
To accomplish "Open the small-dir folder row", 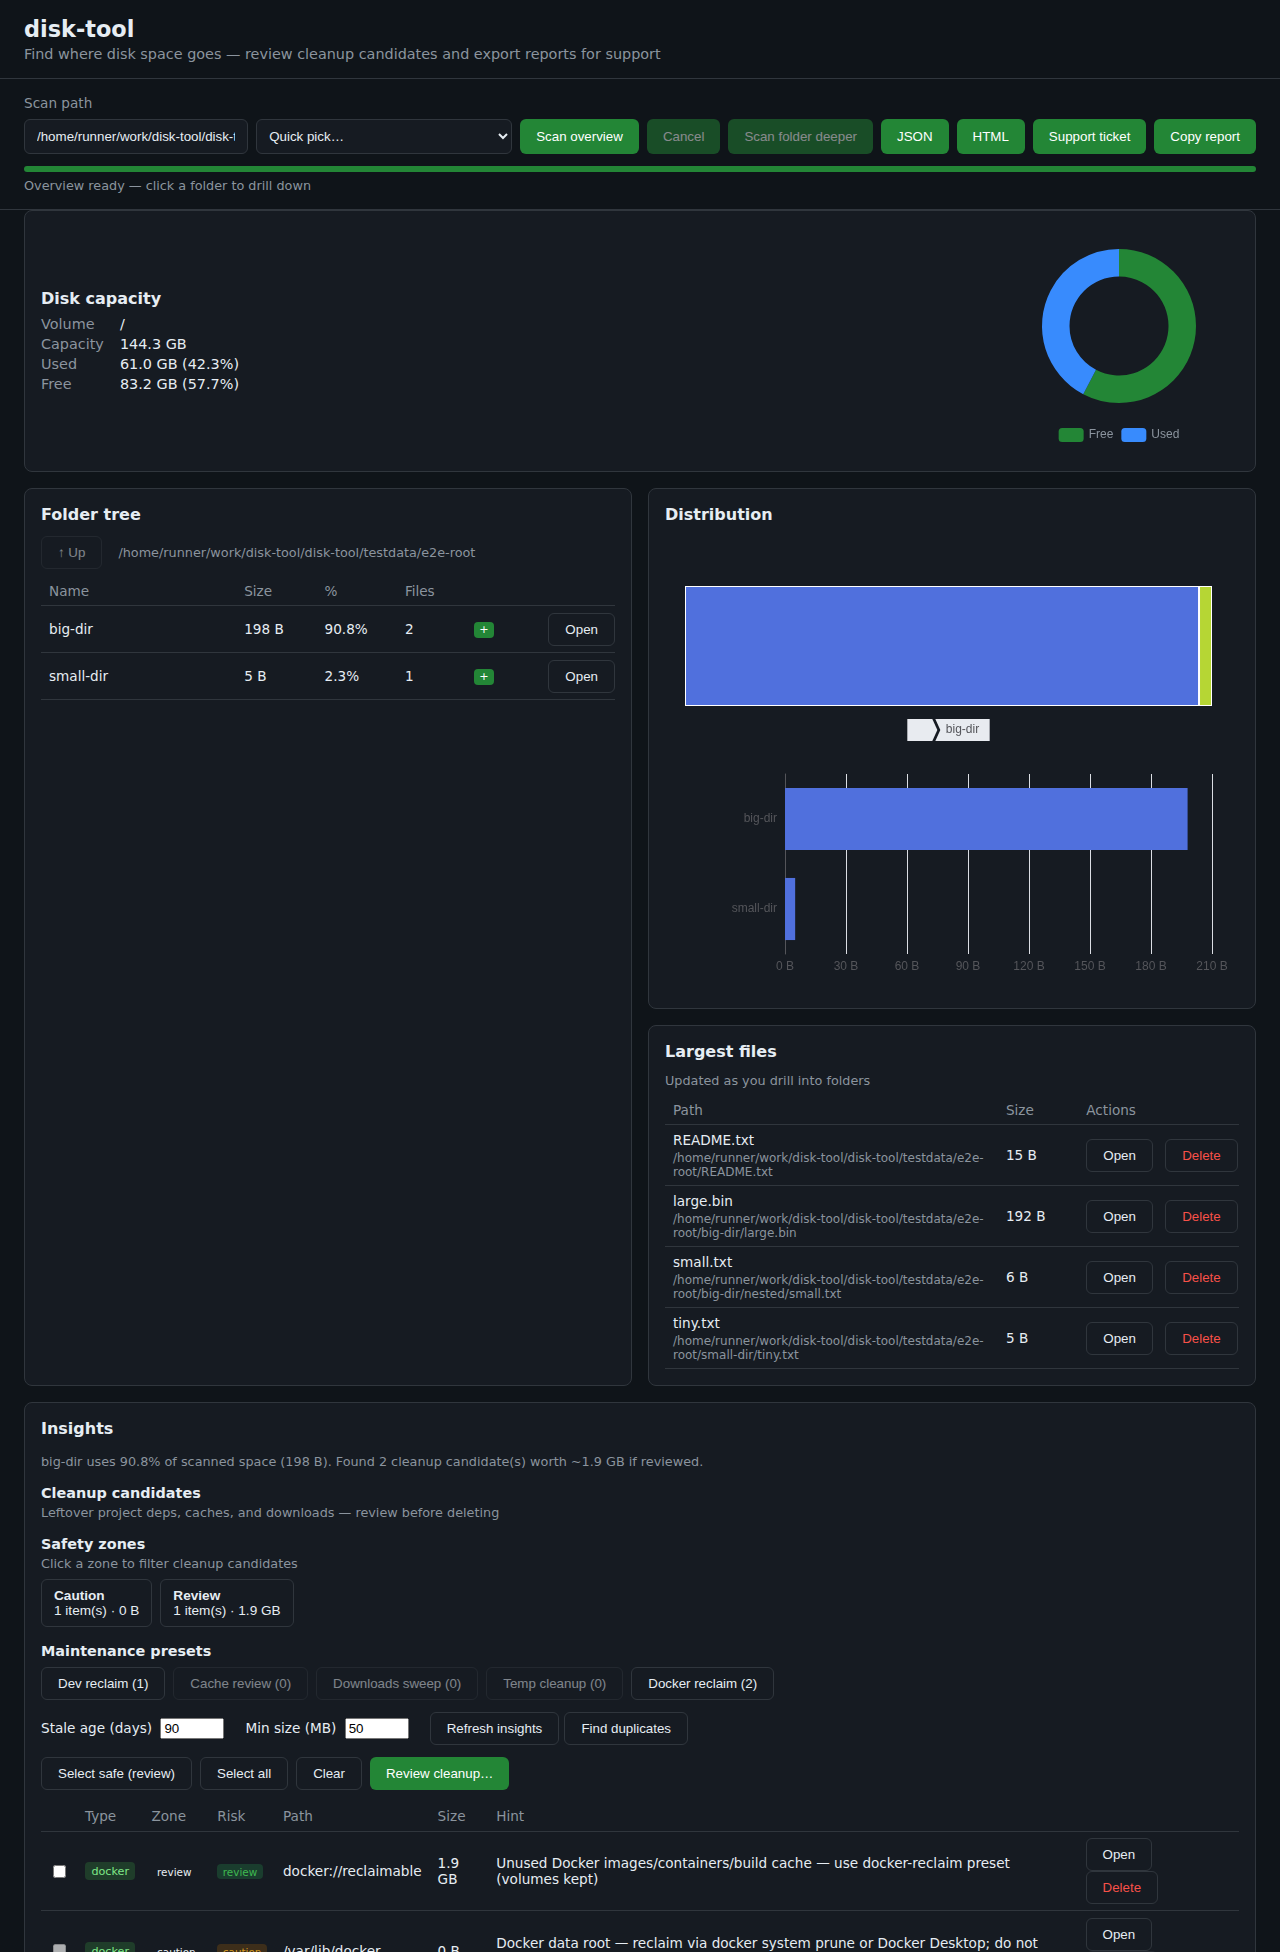I will (x=581, y=677).
